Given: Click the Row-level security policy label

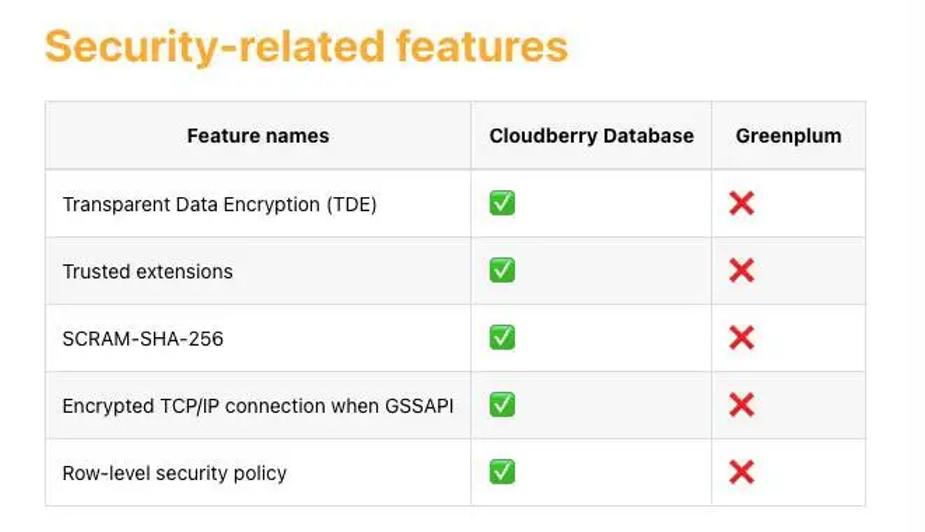Looking at the screenshot, I should click(x=175, y=473).
